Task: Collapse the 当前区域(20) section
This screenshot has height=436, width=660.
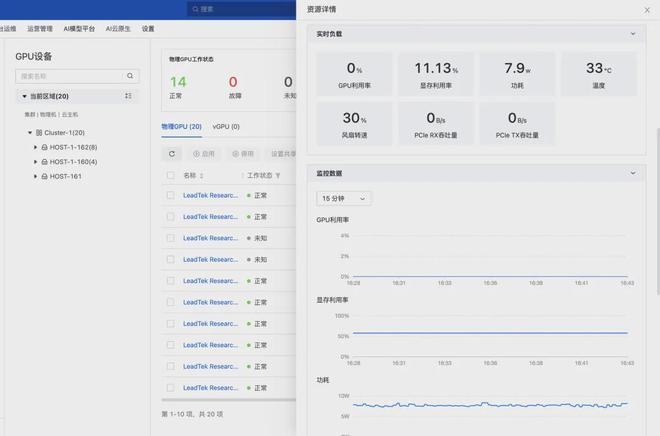Action: point(24,96)
